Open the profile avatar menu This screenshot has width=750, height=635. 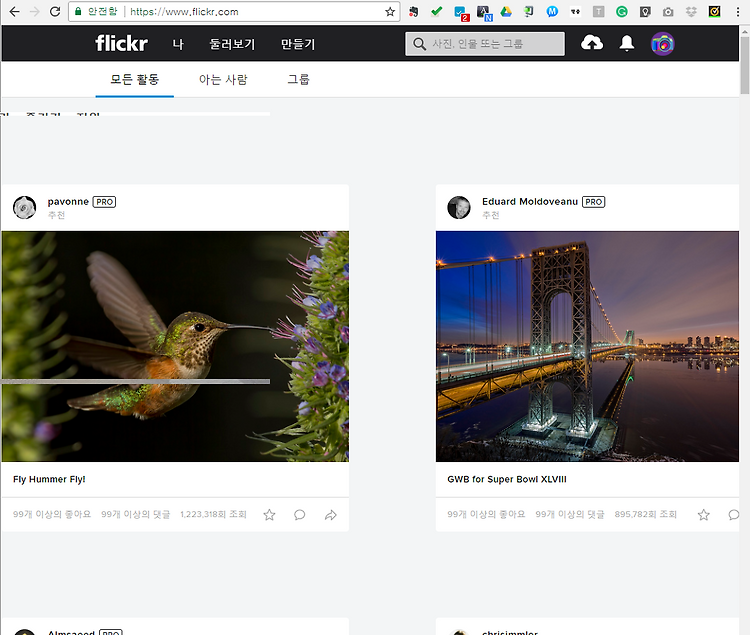coord(662,44)
